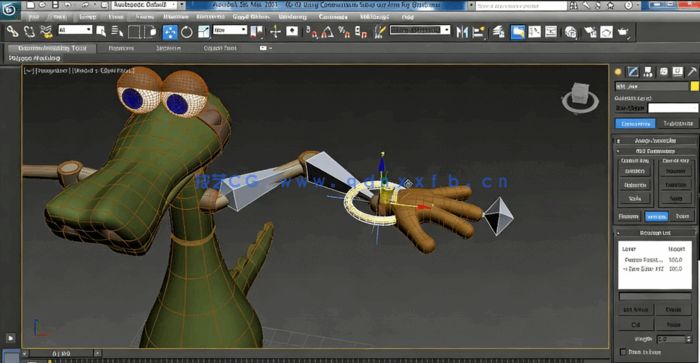
Task: Switch to the Freeform ribbon tab
Action: [x=121, y=48]
